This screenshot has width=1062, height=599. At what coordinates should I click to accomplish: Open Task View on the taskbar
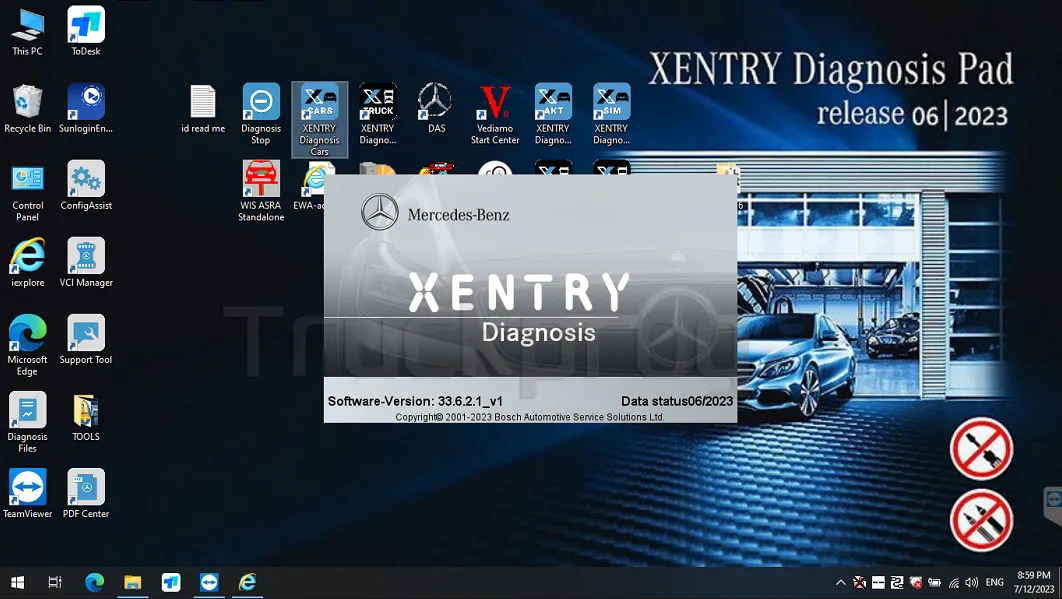[x=55, y=582]
